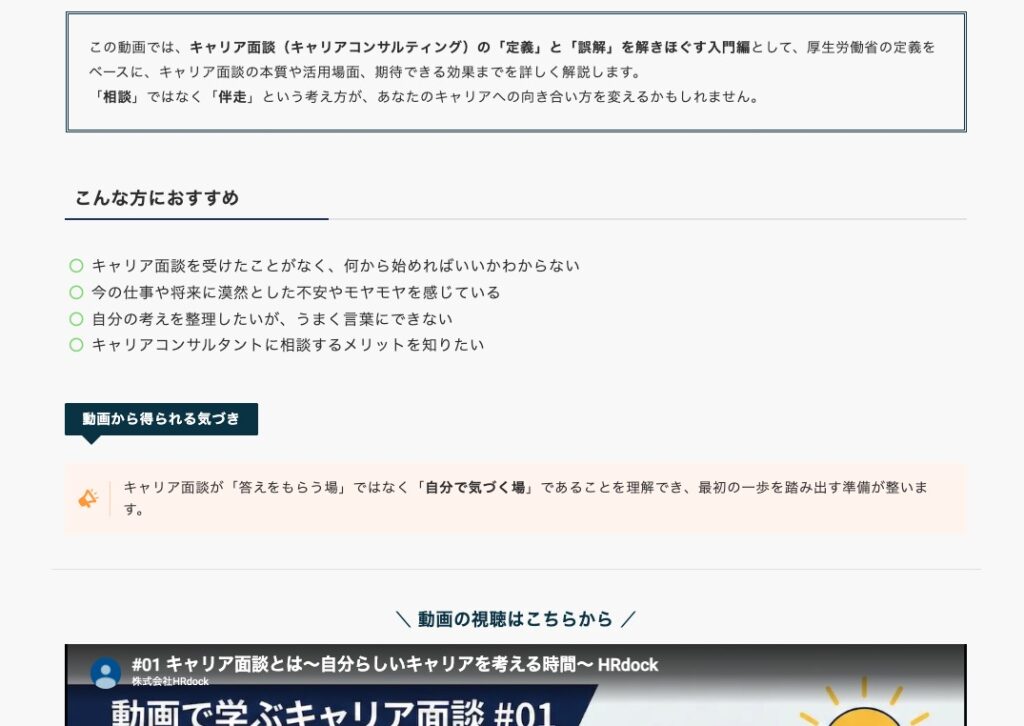The image size is (1024, 726).
Task: Click list item text 自分の考えを整理したいが
Action: coord(271,319)
